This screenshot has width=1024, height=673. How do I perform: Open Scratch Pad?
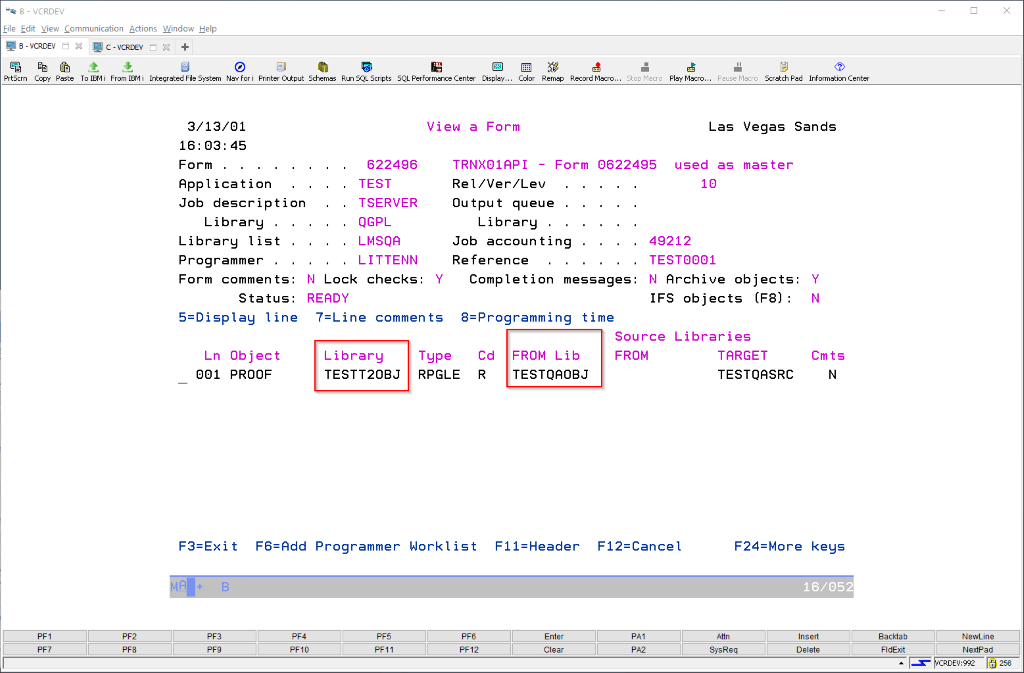click(783, 71)
